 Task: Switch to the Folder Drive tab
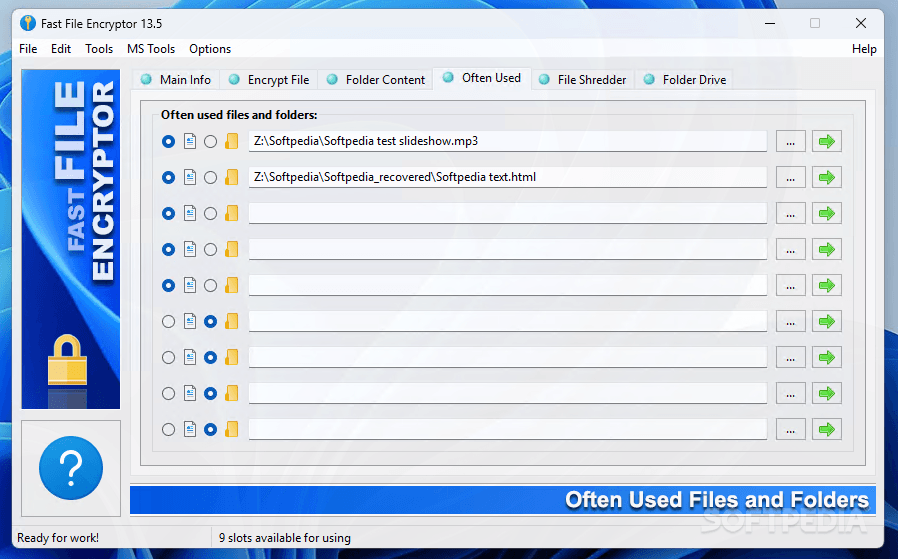(x=685, y=80)
